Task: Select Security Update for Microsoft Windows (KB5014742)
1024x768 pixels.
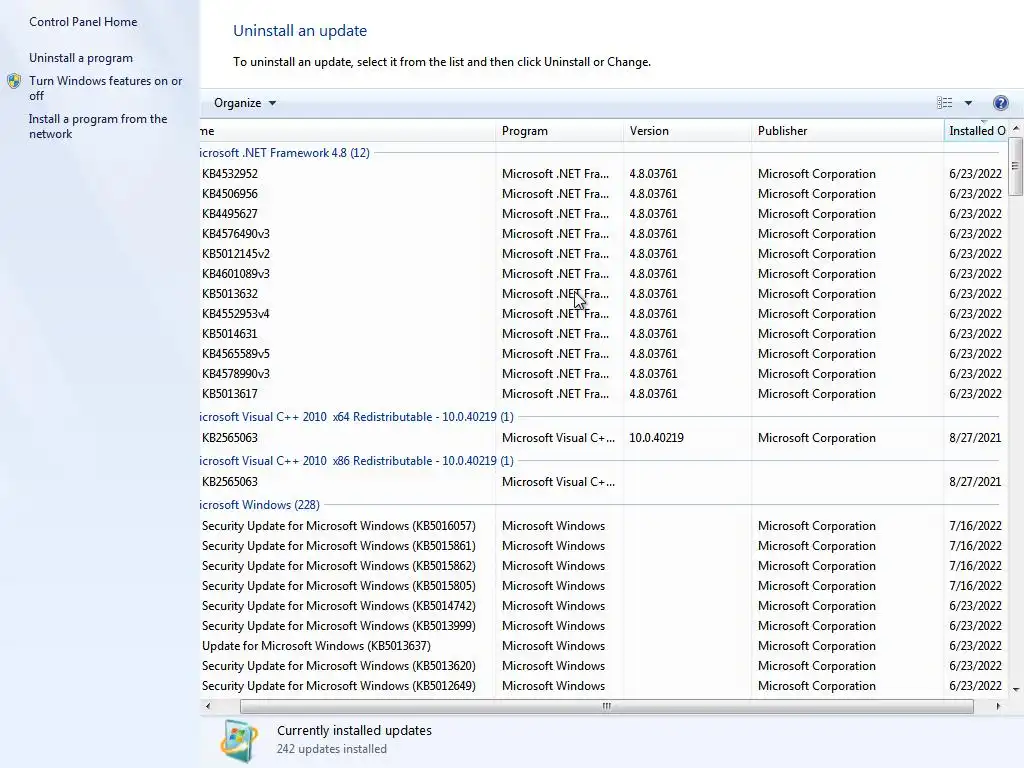Action: pos(604,606)
